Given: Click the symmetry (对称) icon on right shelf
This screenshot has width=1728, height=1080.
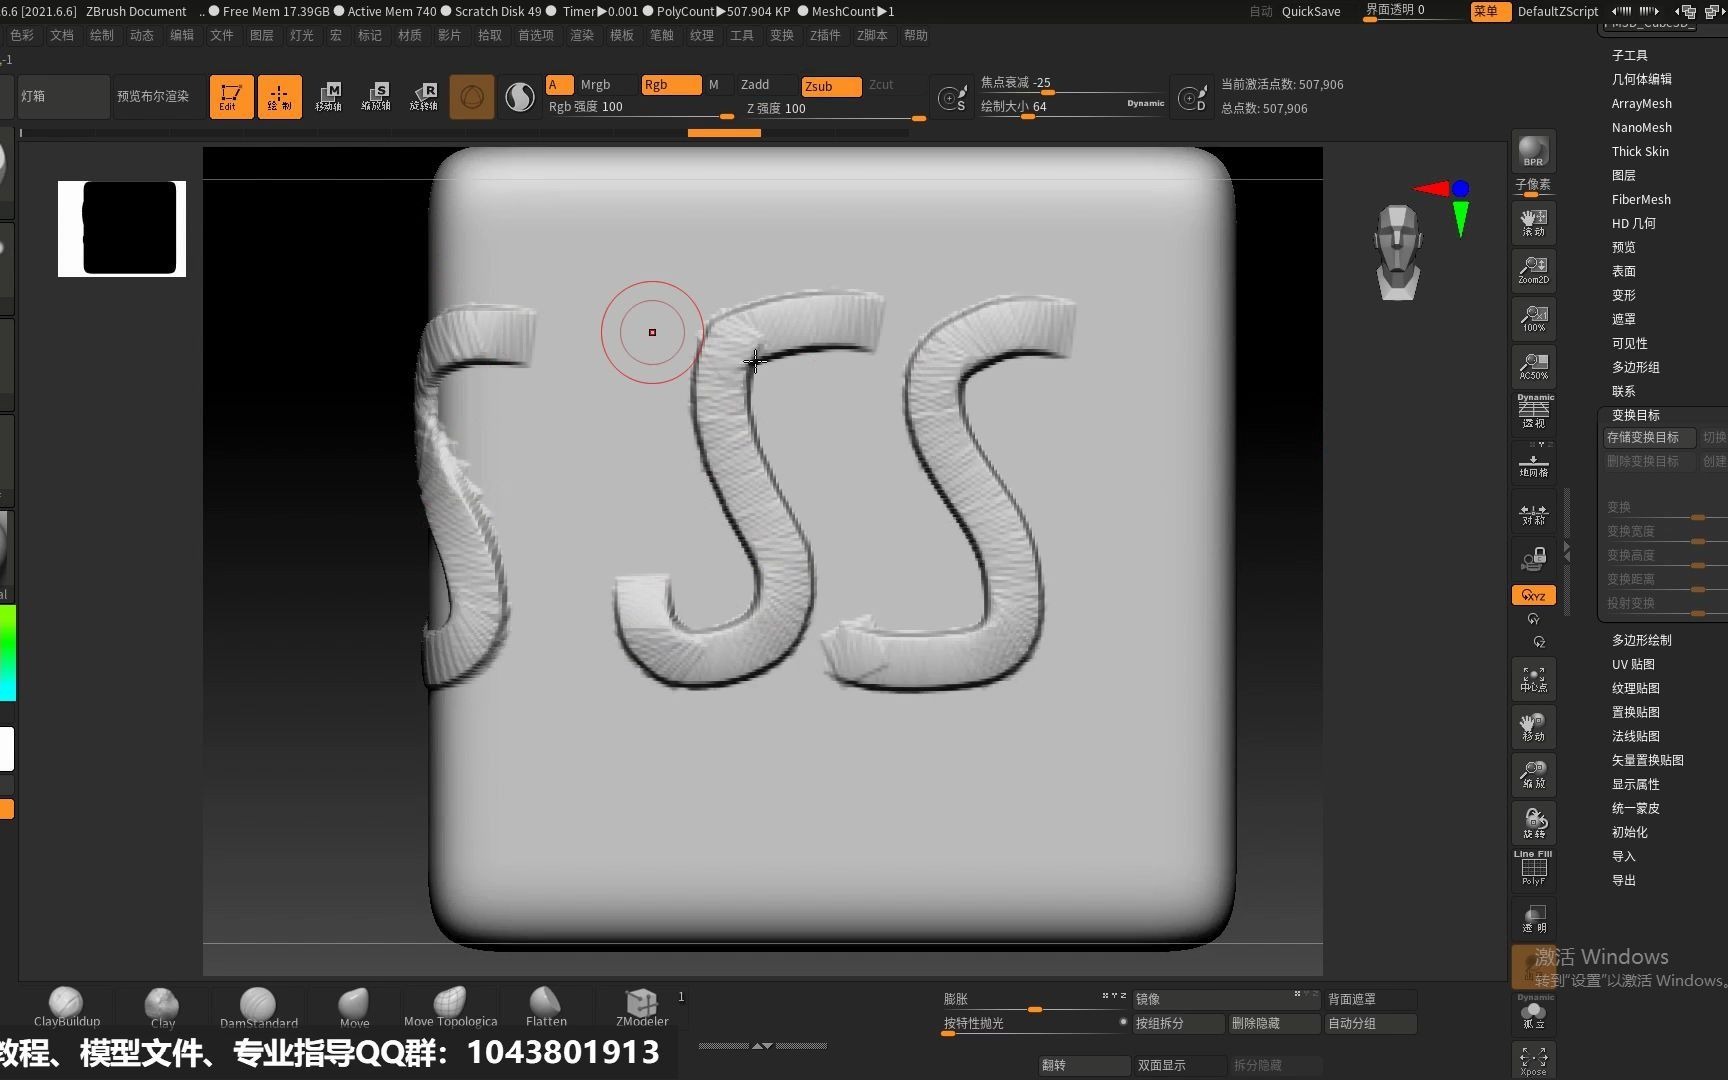Looking at the screenshot, I should [1533, 516].
